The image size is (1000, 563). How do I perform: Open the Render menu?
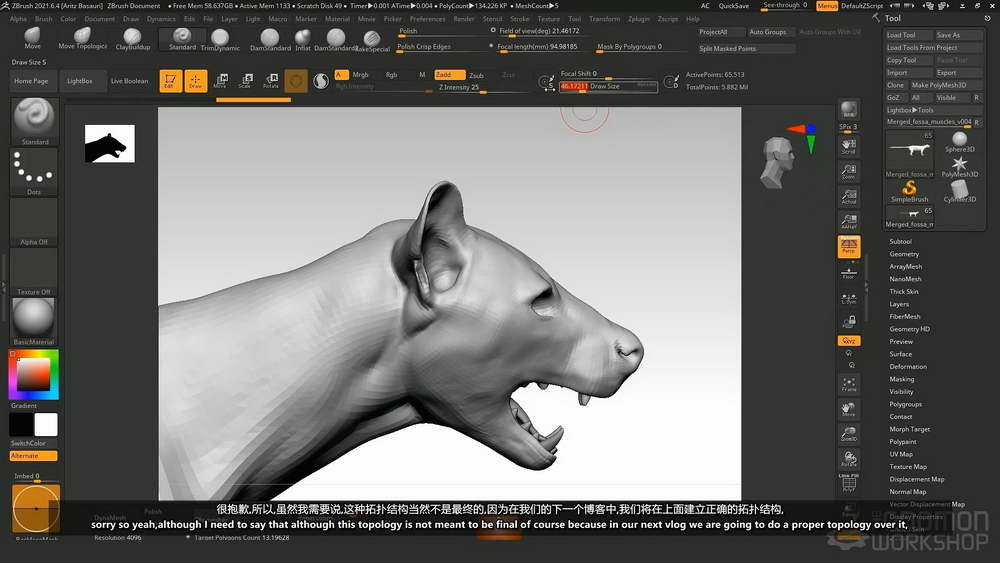pos(464,18)
